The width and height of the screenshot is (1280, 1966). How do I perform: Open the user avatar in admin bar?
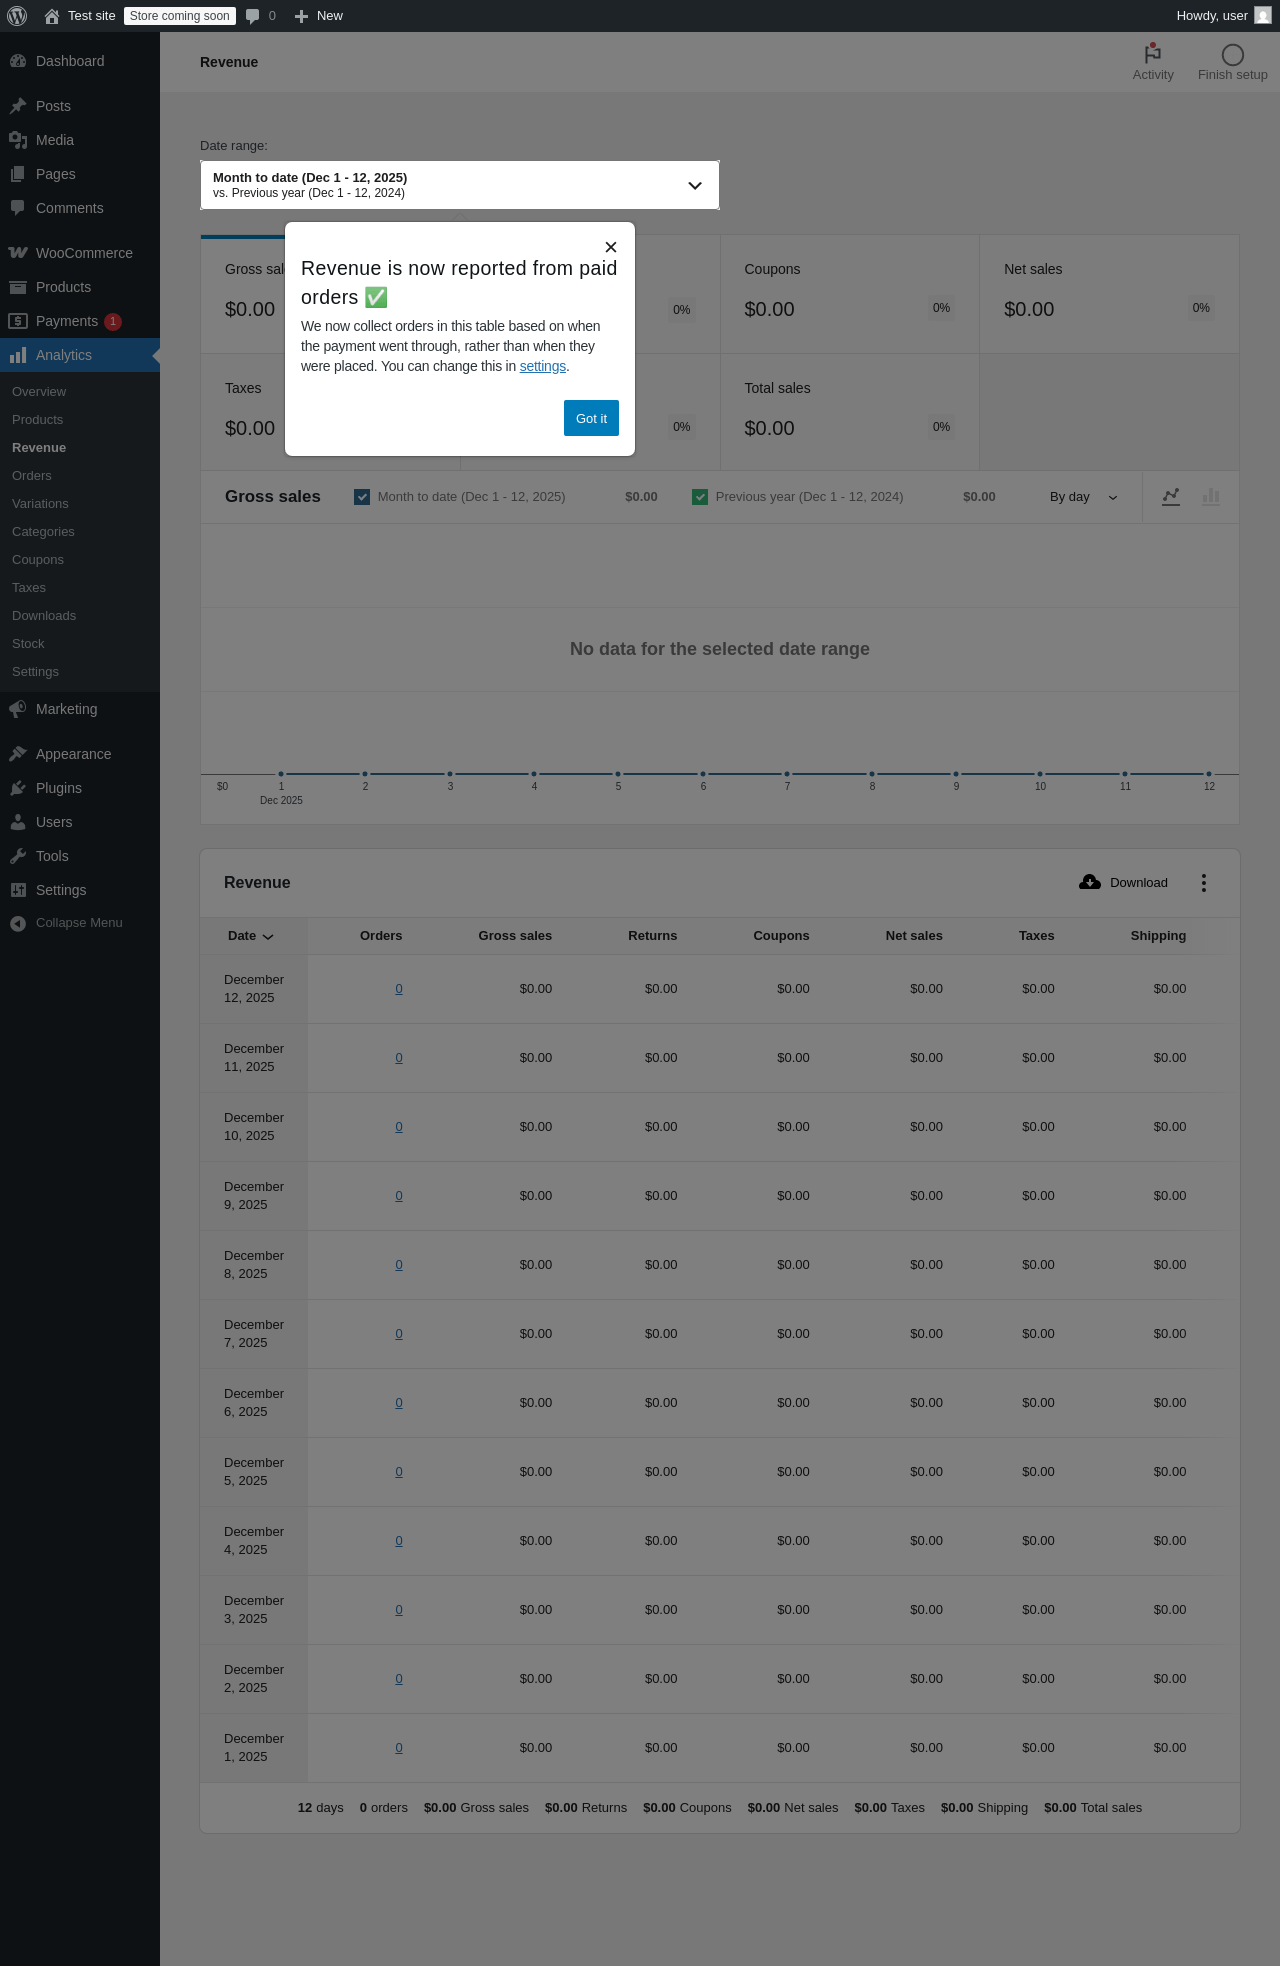pyautogui.click(x=1263, y=16)
